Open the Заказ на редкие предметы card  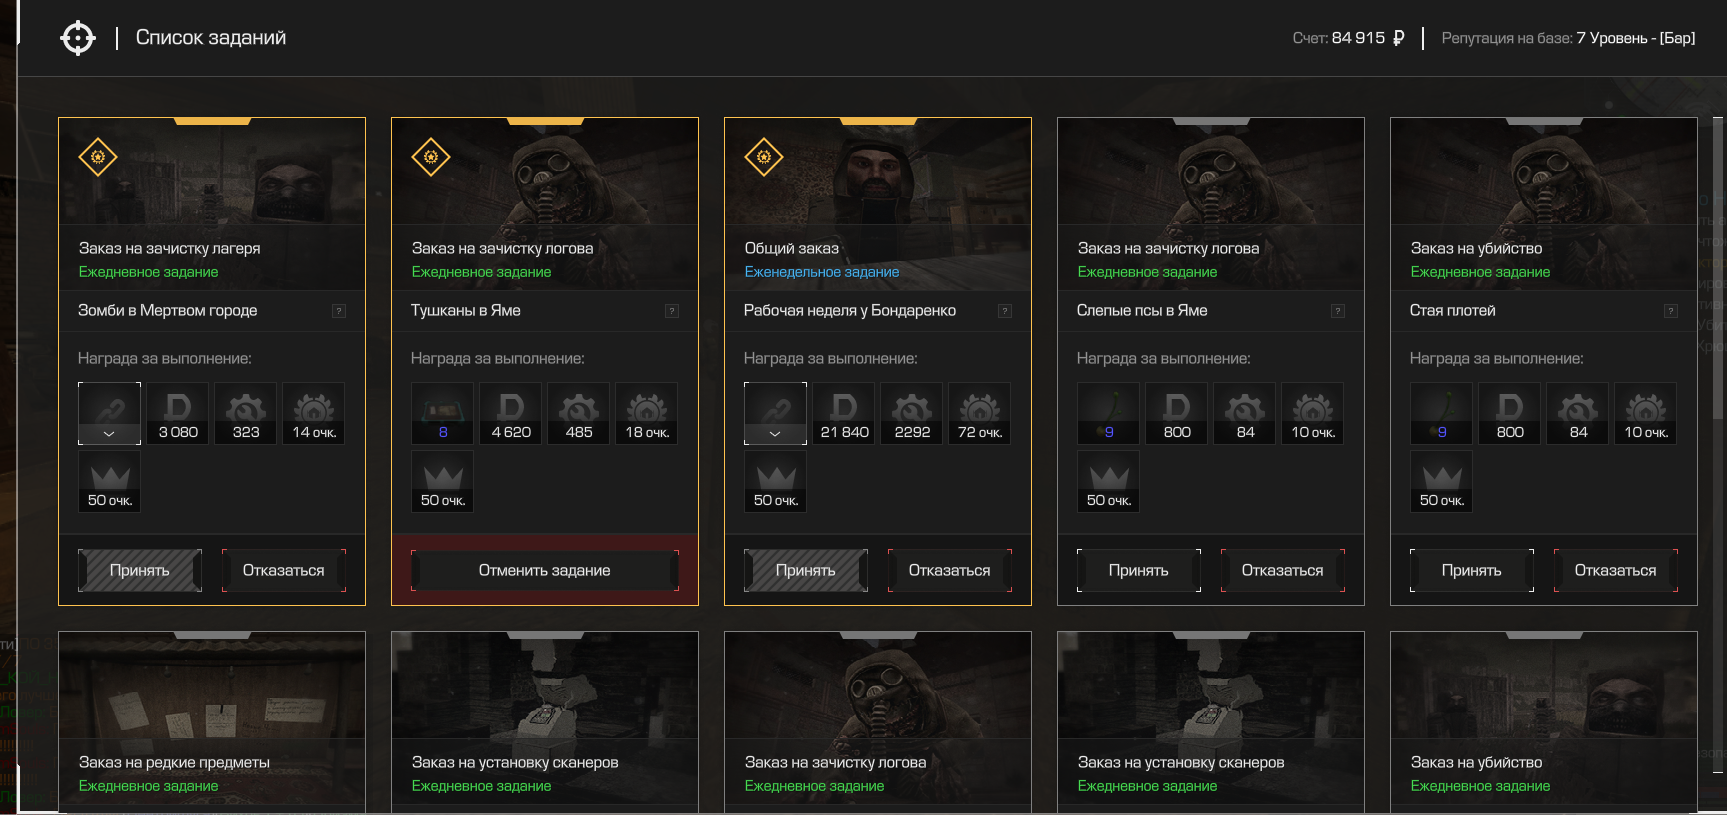pos(212,720)
